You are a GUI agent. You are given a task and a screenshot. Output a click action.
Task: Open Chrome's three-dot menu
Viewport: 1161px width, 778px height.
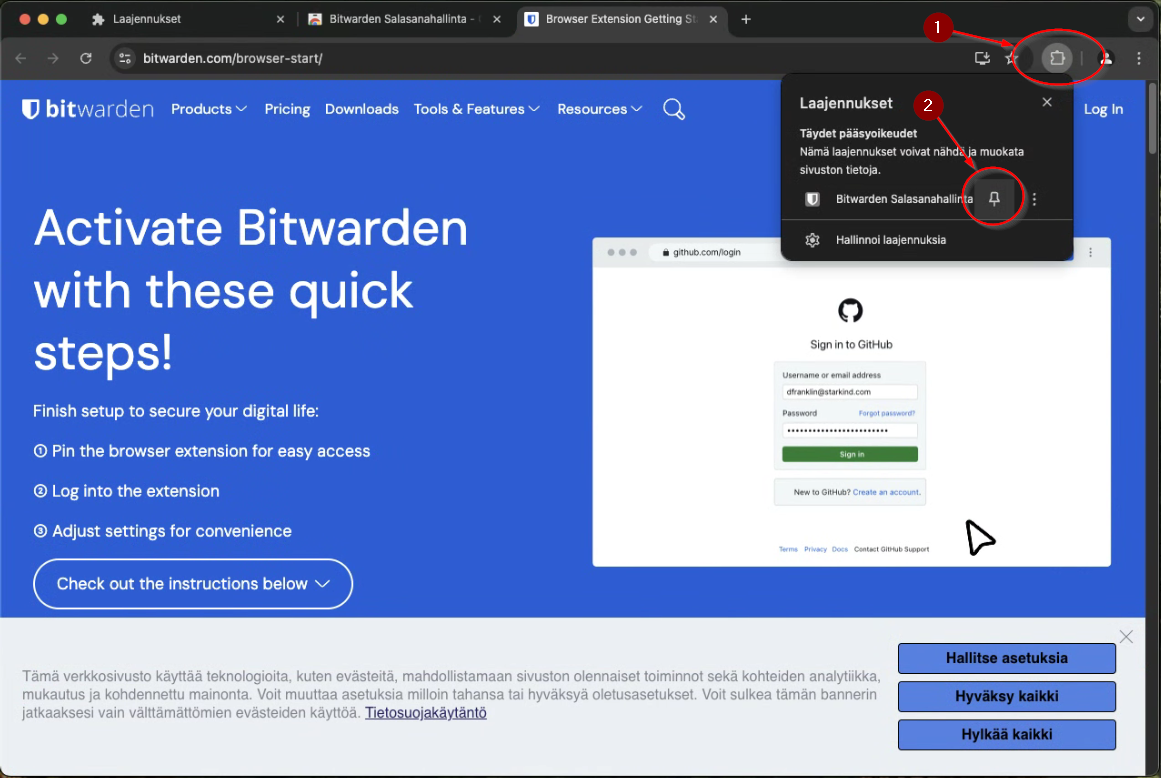click(1139, 58)
